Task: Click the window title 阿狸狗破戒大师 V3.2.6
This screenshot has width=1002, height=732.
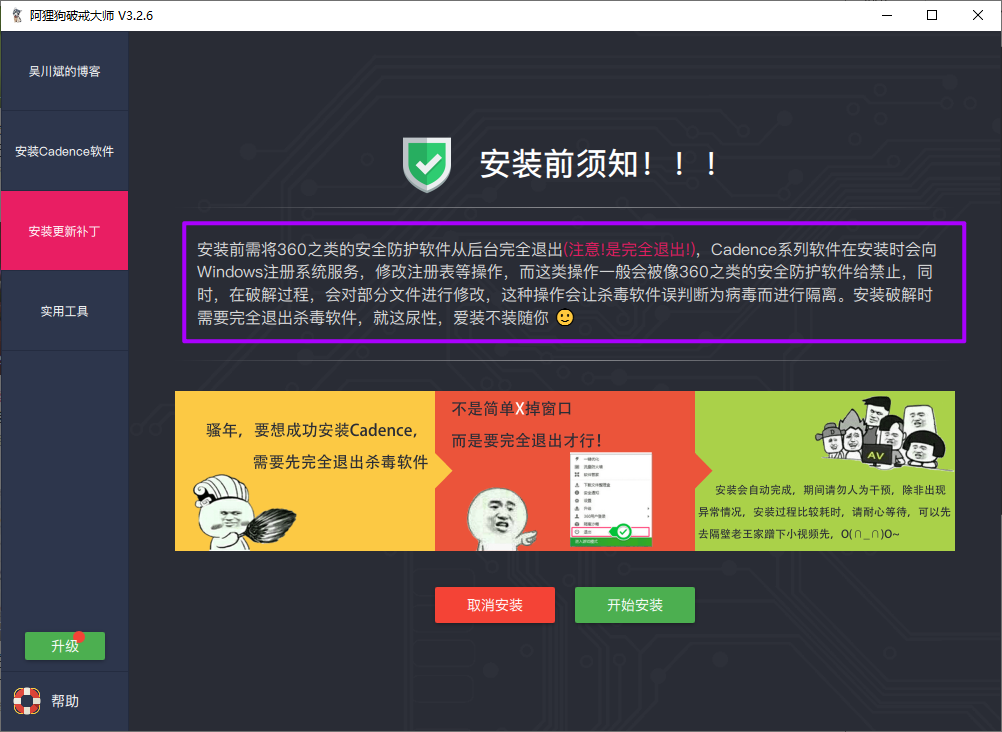Action: (x=91, y=15)
